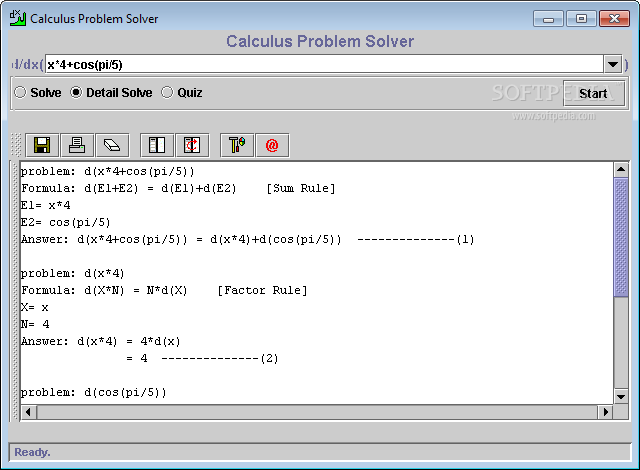The height and width of the screenshot is (470, 640).
Task: Click the horizontal scrollbar left arrow
Action: coord(28,412)
